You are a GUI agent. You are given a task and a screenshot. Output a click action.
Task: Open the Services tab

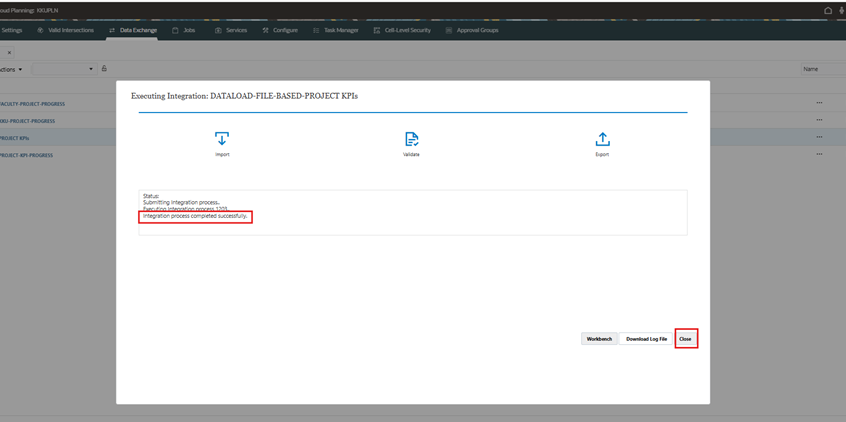(231, 30)
